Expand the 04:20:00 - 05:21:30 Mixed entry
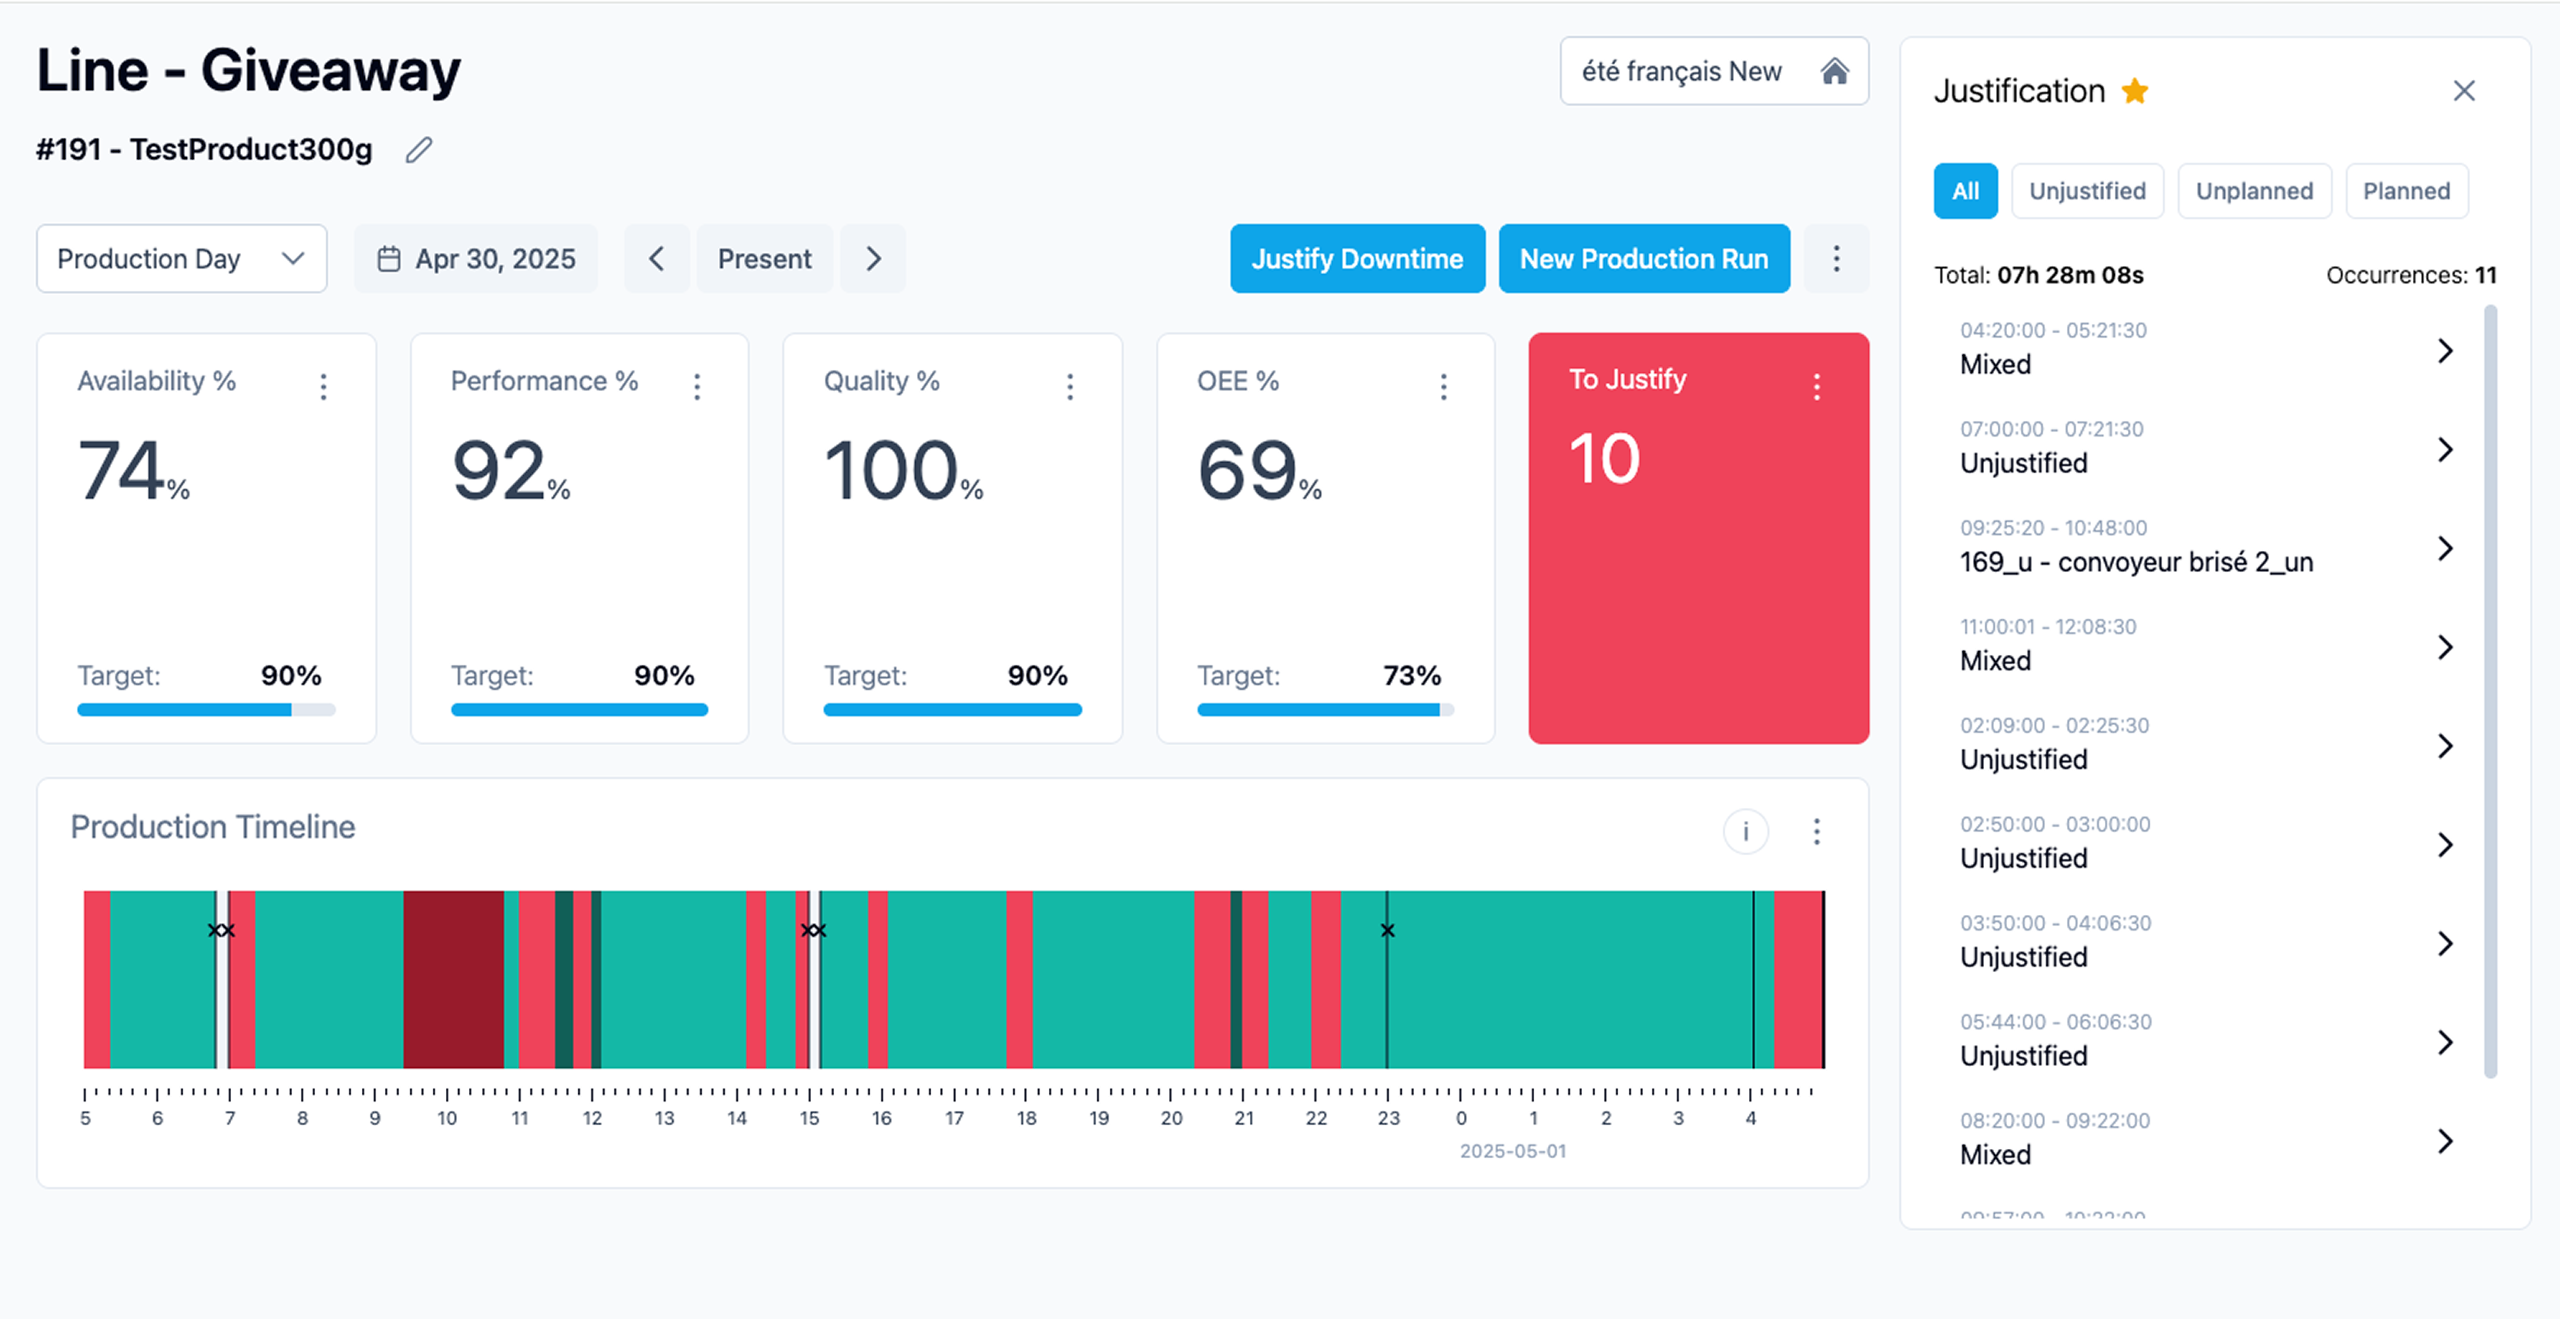This screenshot has height=1319, width=2560. tap(2444, 351)
